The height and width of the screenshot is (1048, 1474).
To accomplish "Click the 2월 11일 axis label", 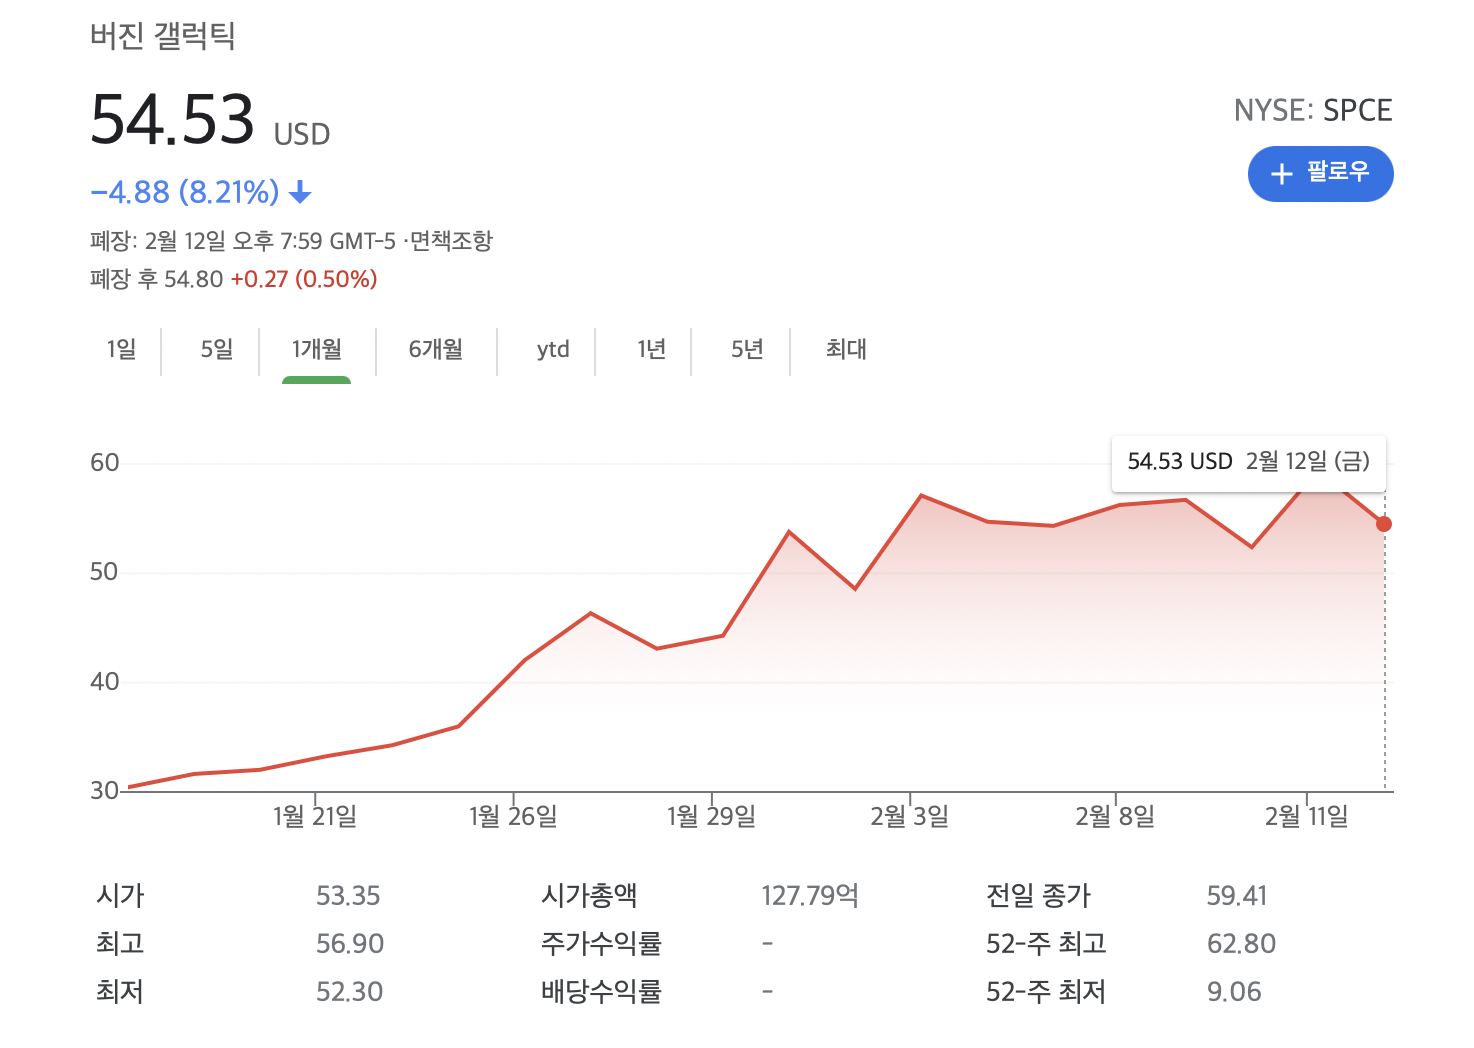I will pyautogui.click(x=1306, y=817).
